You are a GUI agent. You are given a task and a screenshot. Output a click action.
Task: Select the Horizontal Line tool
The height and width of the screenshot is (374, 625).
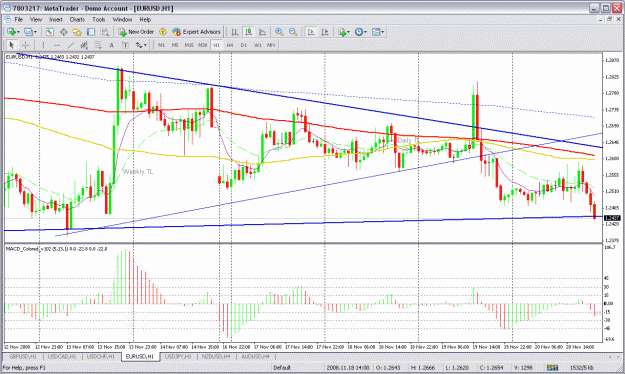click(57, 45)
